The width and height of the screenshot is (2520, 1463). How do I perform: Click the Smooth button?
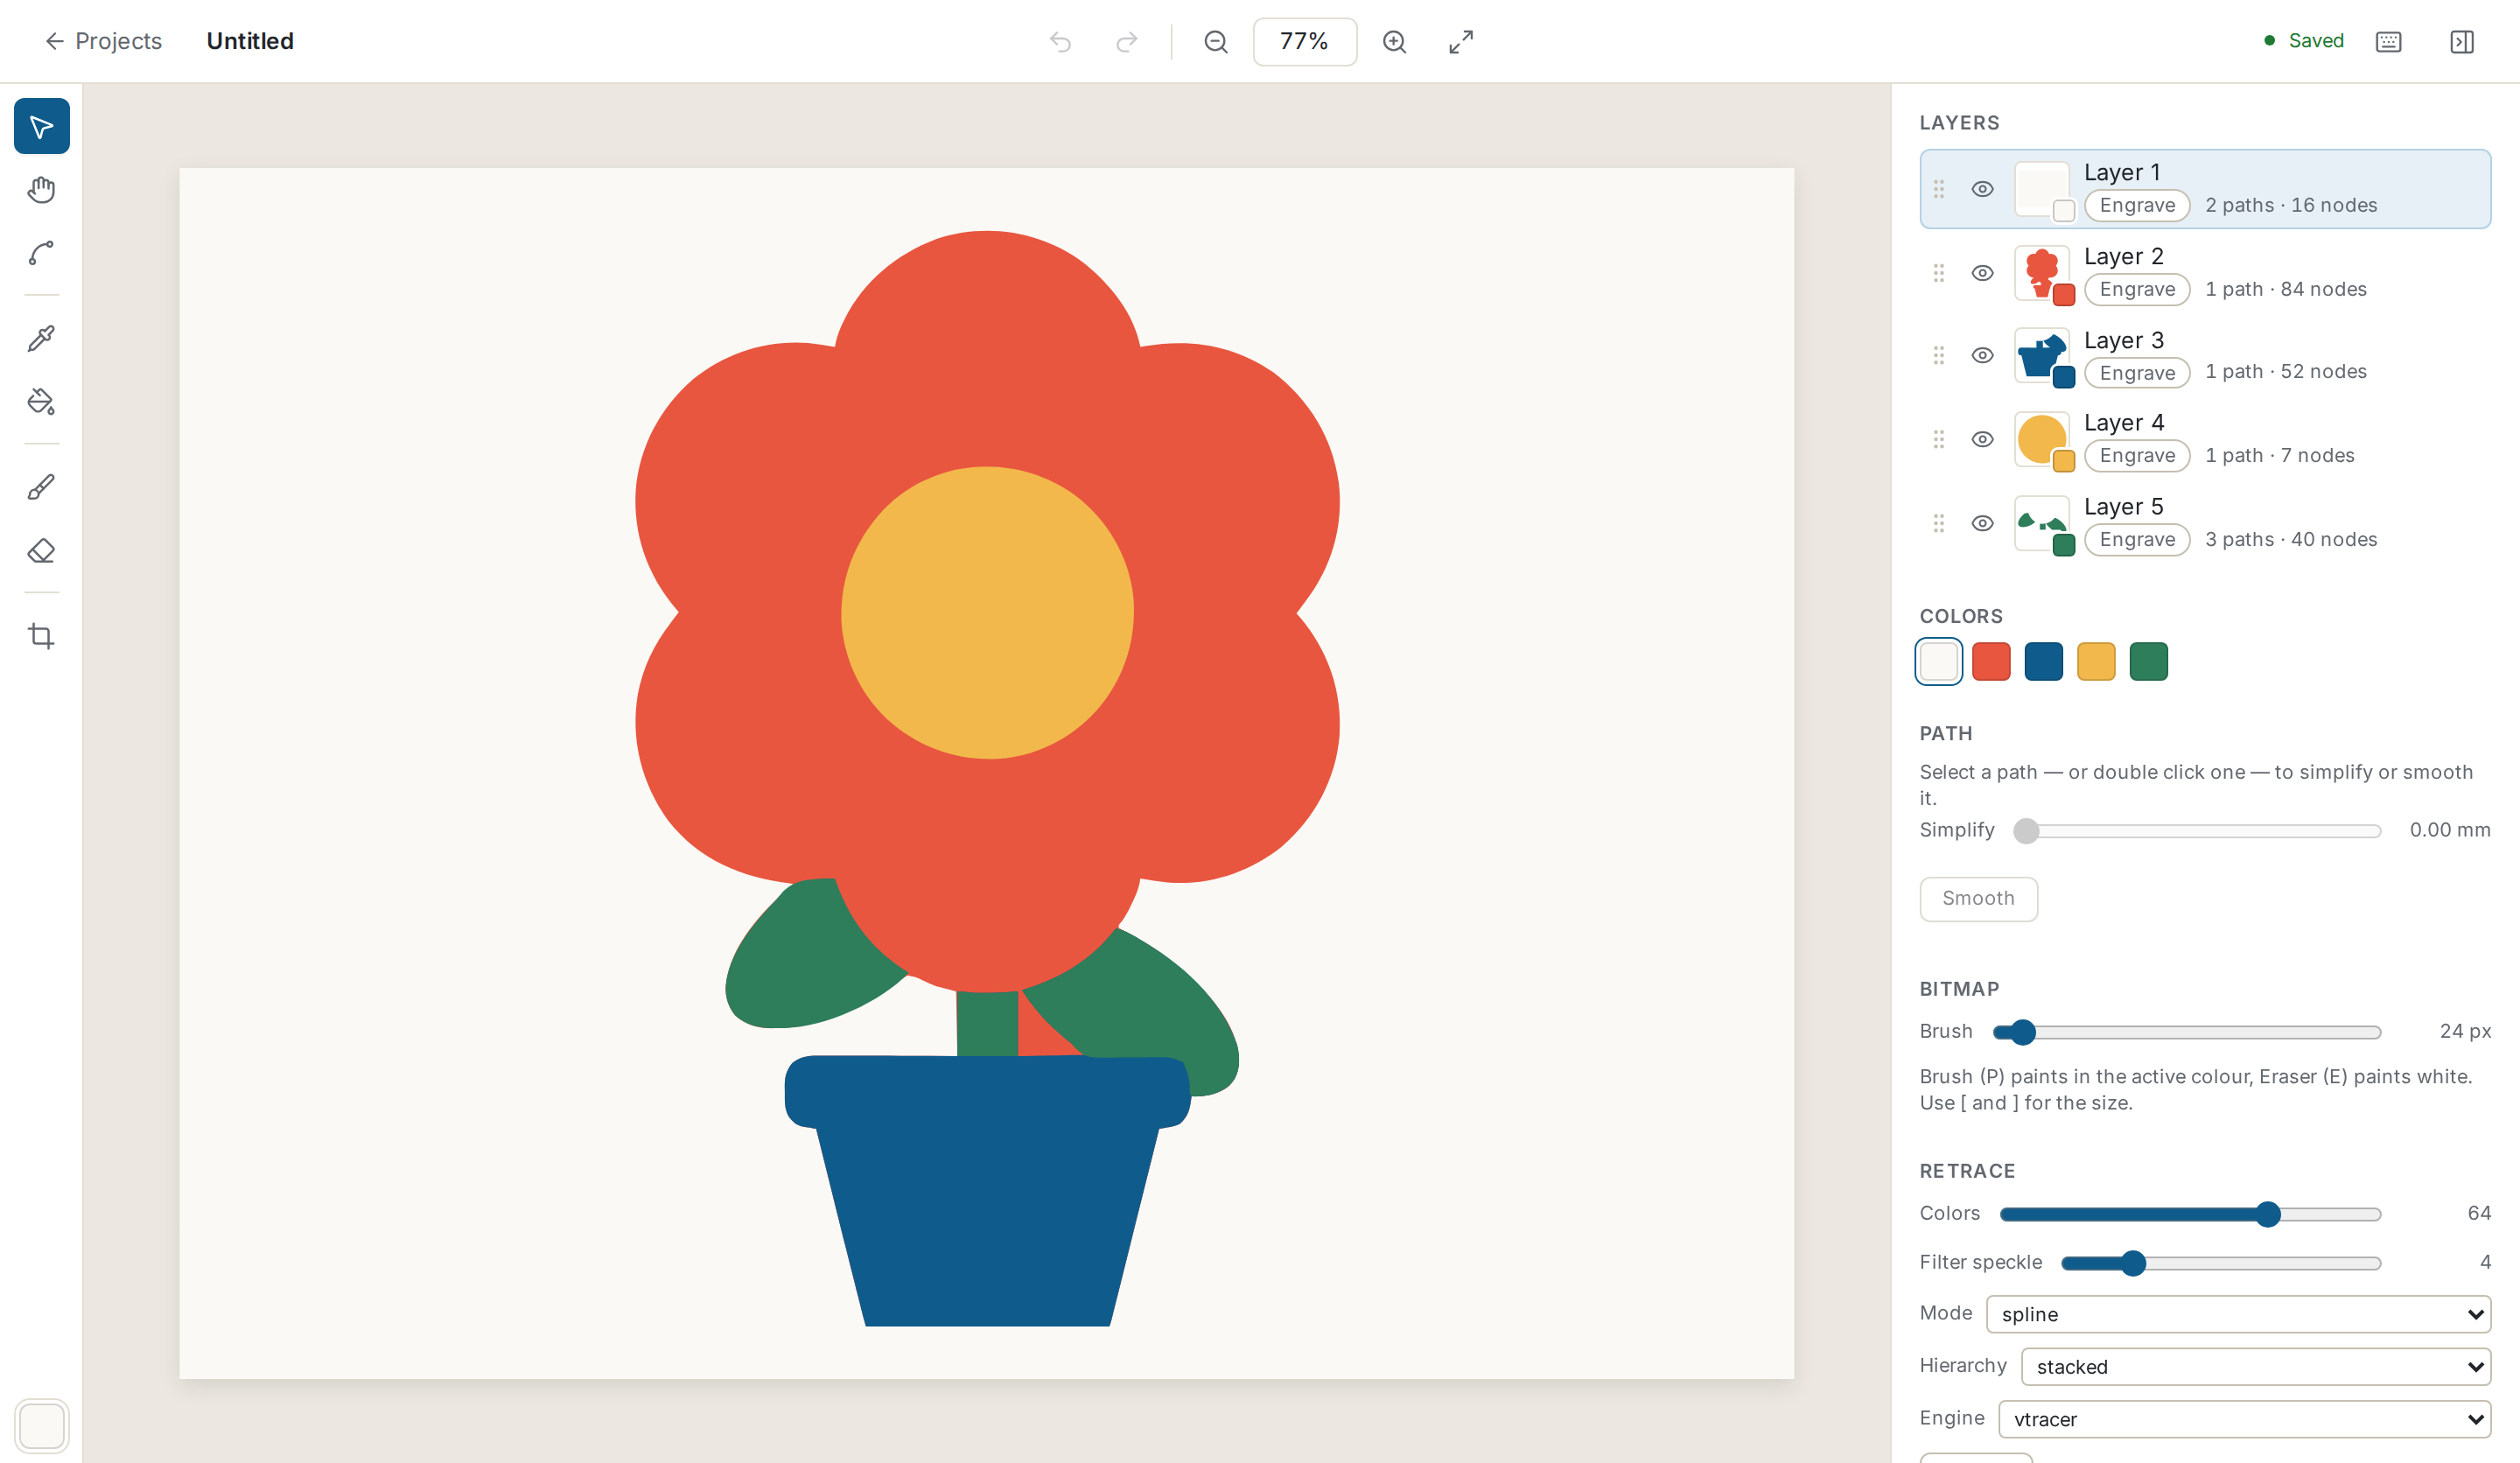tap(1978, 898)
